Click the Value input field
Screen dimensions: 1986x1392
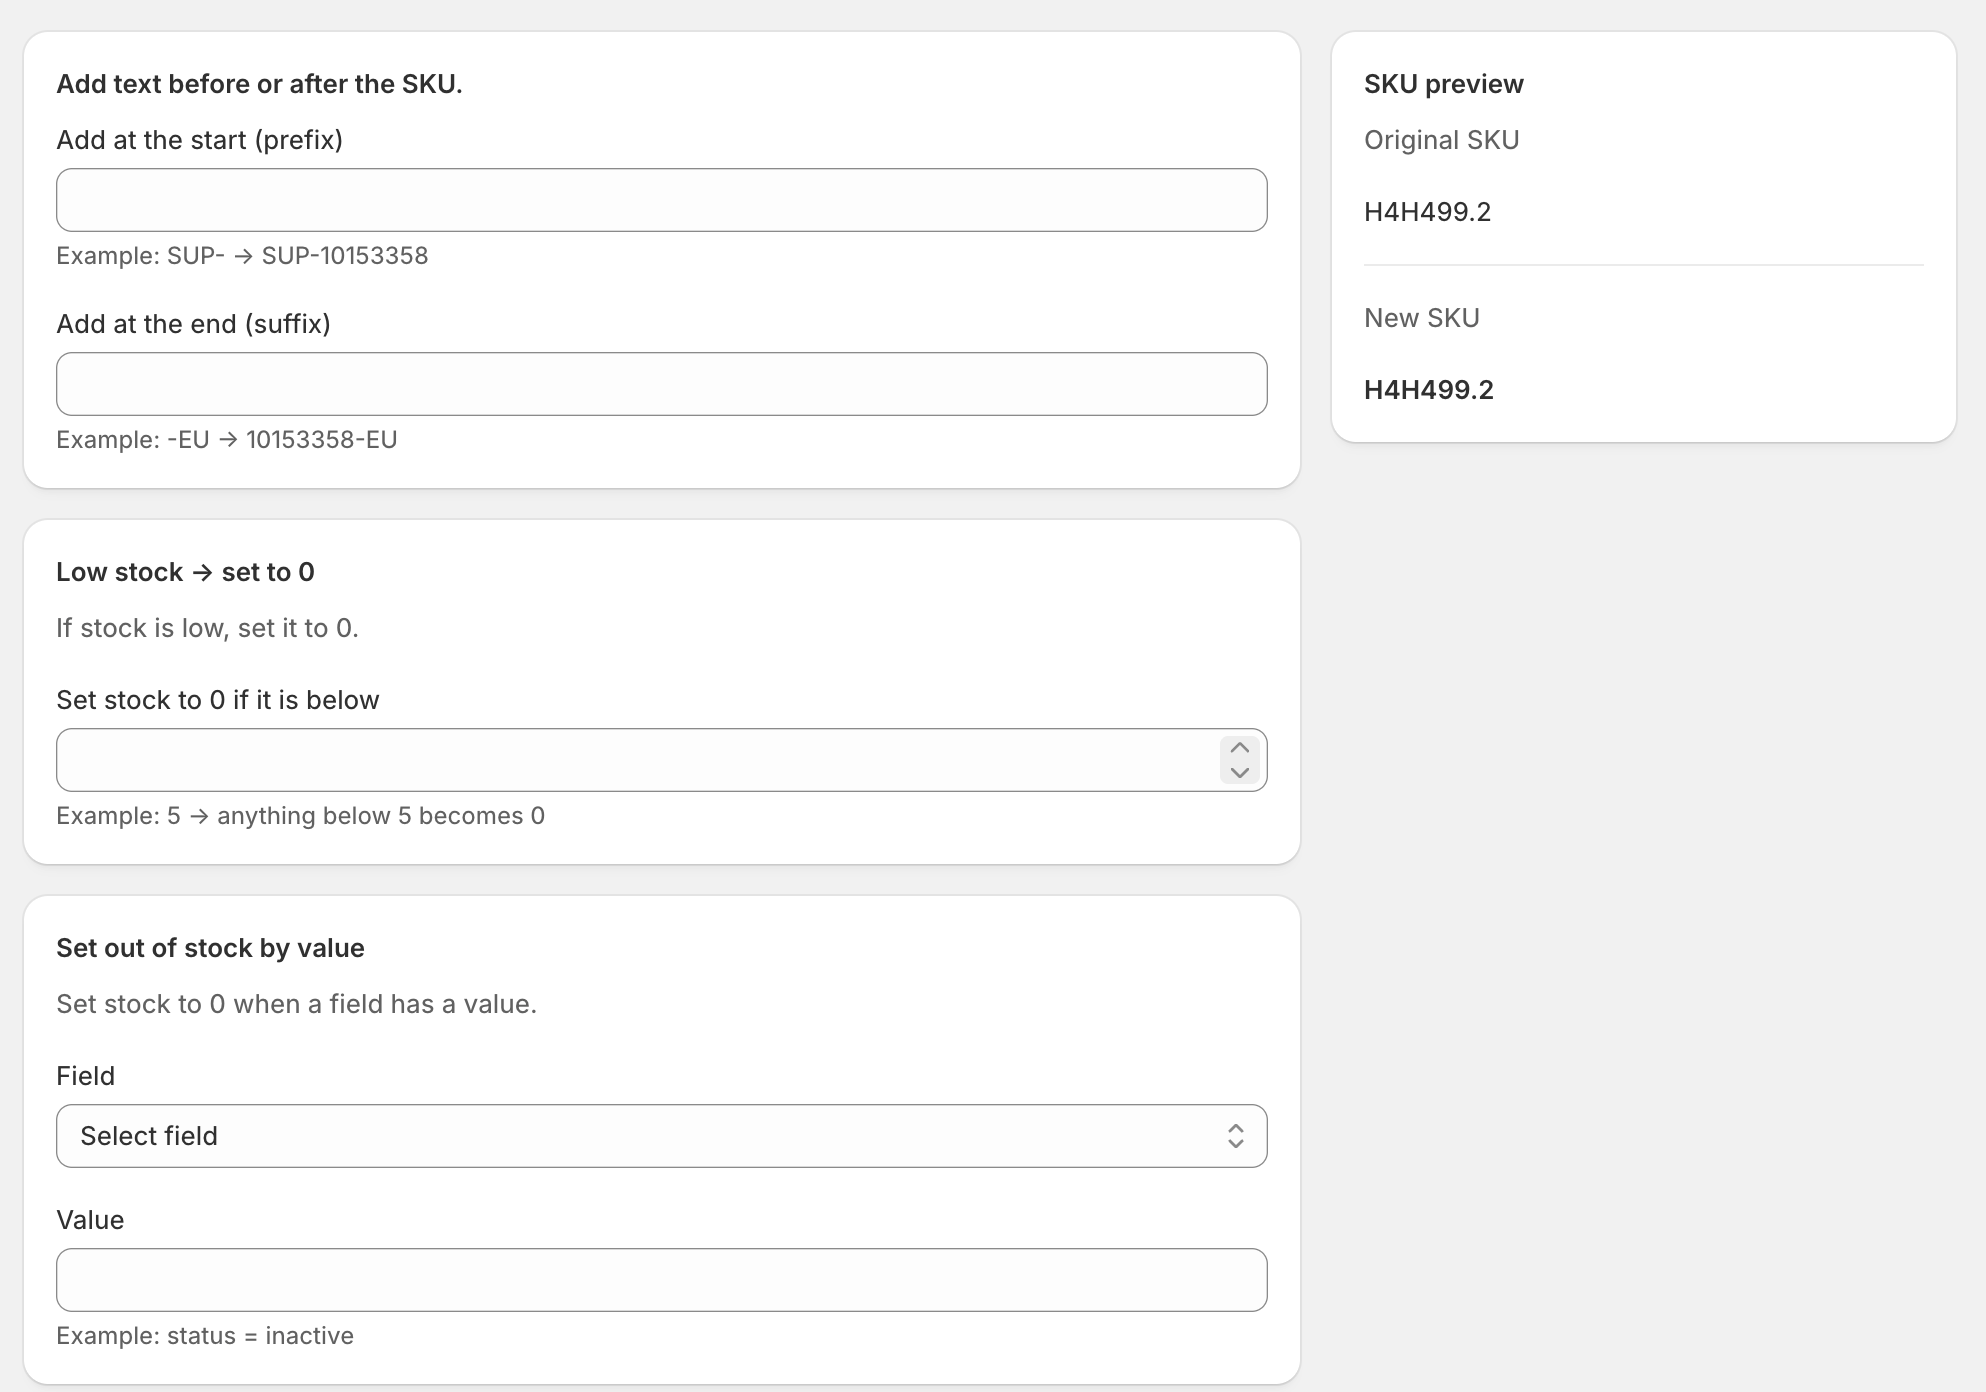[661, 1280]
